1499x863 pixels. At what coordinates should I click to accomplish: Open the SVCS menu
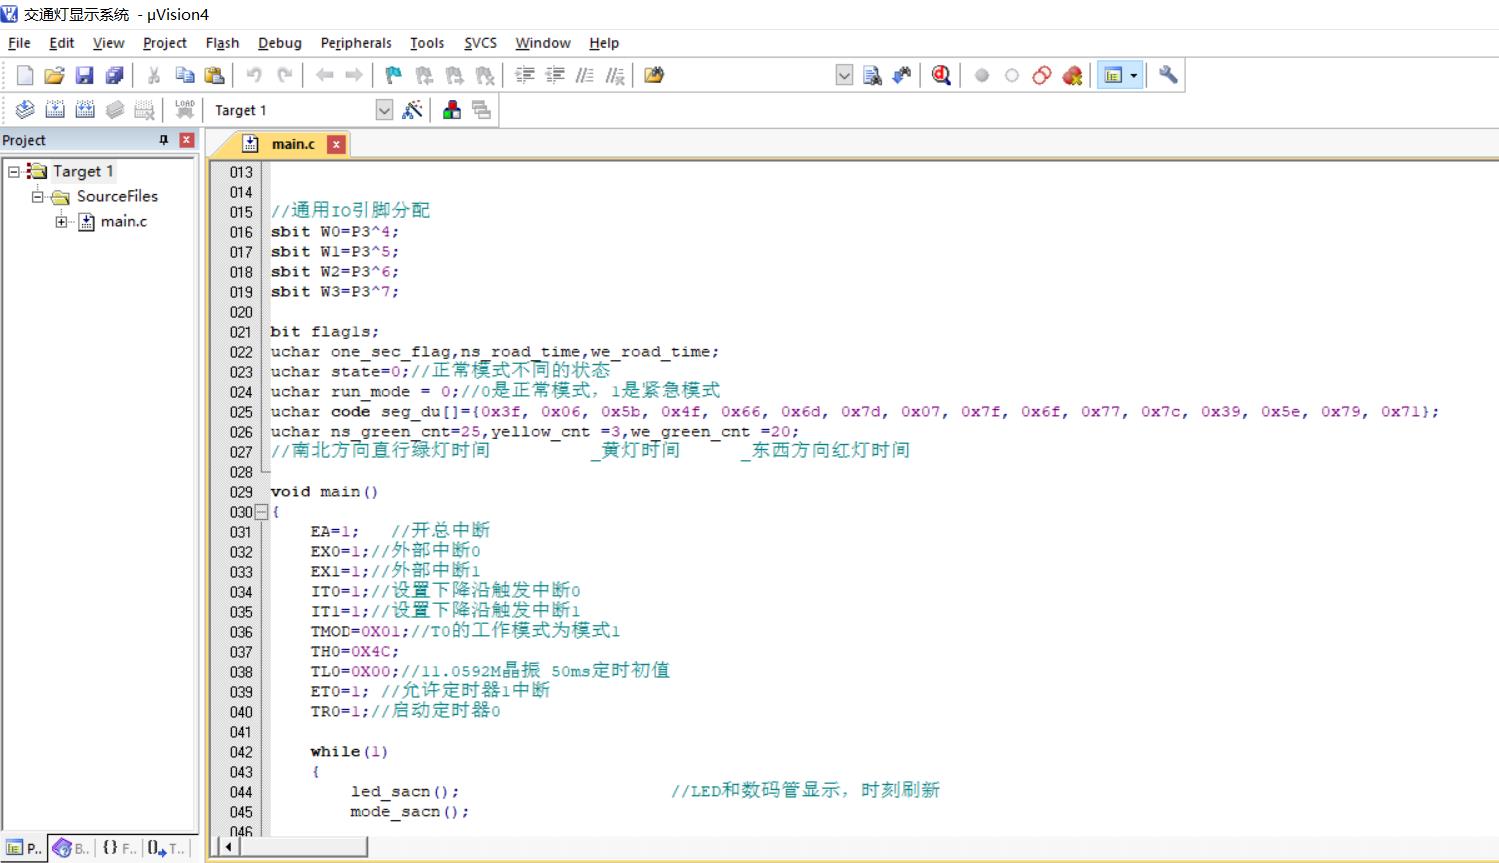click(x=480, y=43)
